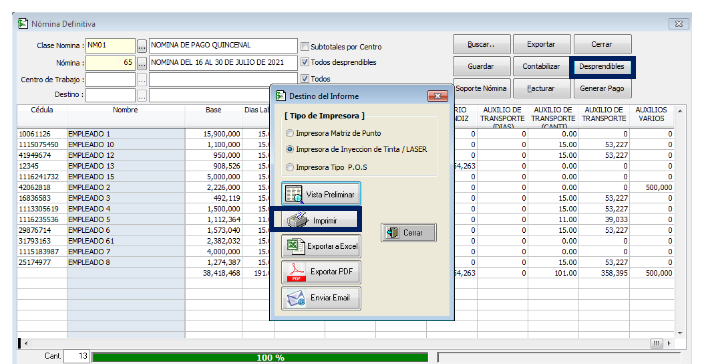The image size is (705, 364).
Task: Select the EMPLEADO 12 row name
Action: (x=91, y=155)
